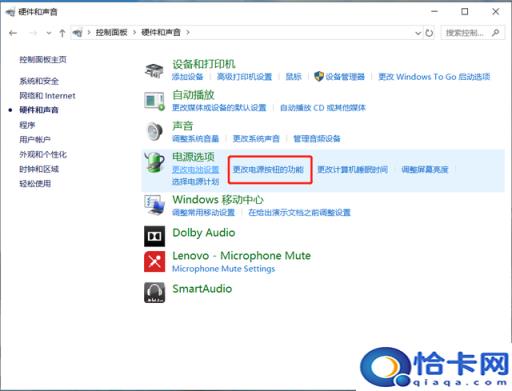Open the recent locations dropdown arrow
The height and width of the screenshot is (391, 512).
pyautogui.click(x=49, y=33)
